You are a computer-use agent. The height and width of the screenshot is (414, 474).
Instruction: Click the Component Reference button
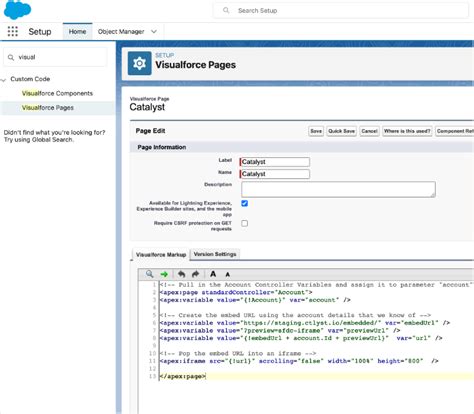[x=455, y=131]
